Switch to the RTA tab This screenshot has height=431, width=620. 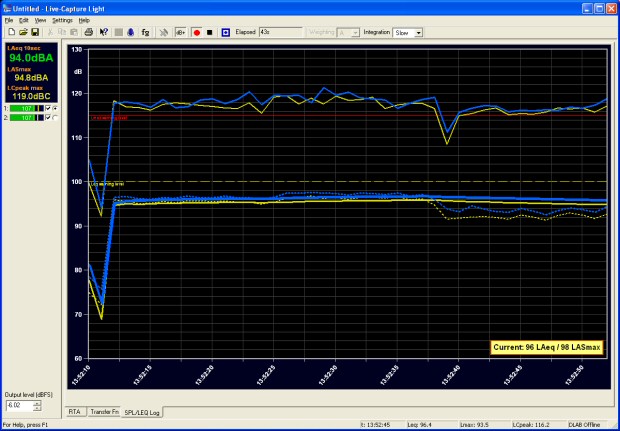pyautogui.click(x=74, y=412)
